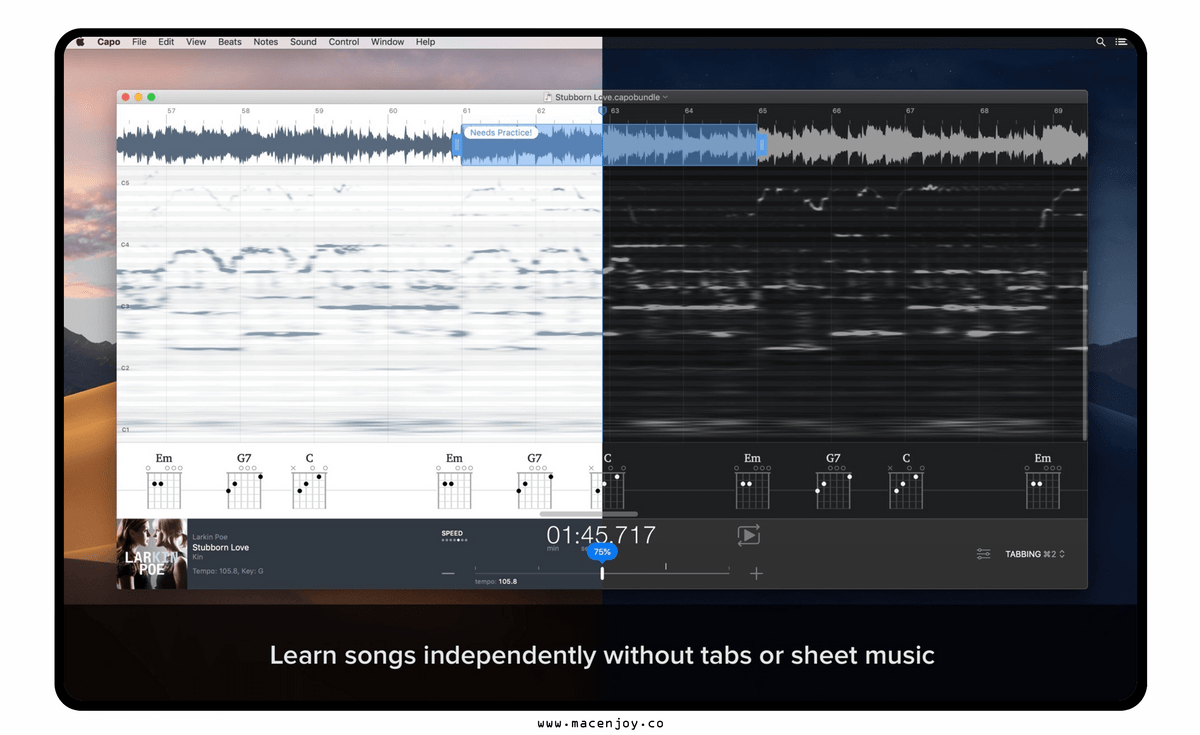This screenshot has height=735, width=1200.
Task: Click the 01:45.717 time display
Action: click(x=601, y=535)
